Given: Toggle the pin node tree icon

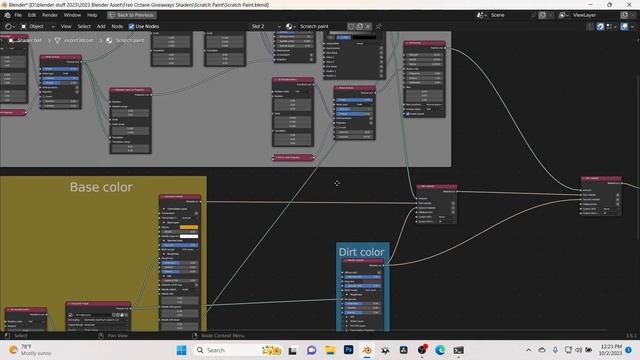Looking at the screenshot, I should coord(379,27).
